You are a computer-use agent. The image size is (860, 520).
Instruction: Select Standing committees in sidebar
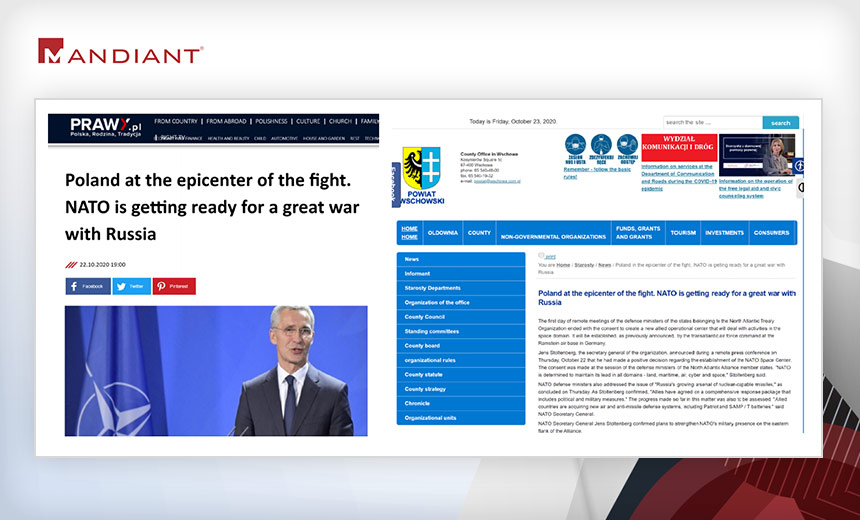click(461, 331)
